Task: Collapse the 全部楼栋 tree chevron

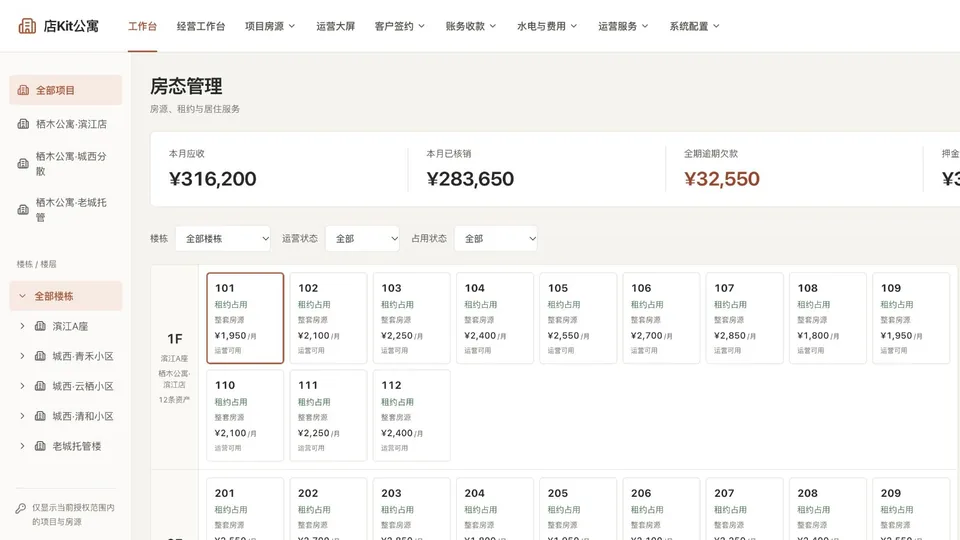Action: tap(22, 296)
